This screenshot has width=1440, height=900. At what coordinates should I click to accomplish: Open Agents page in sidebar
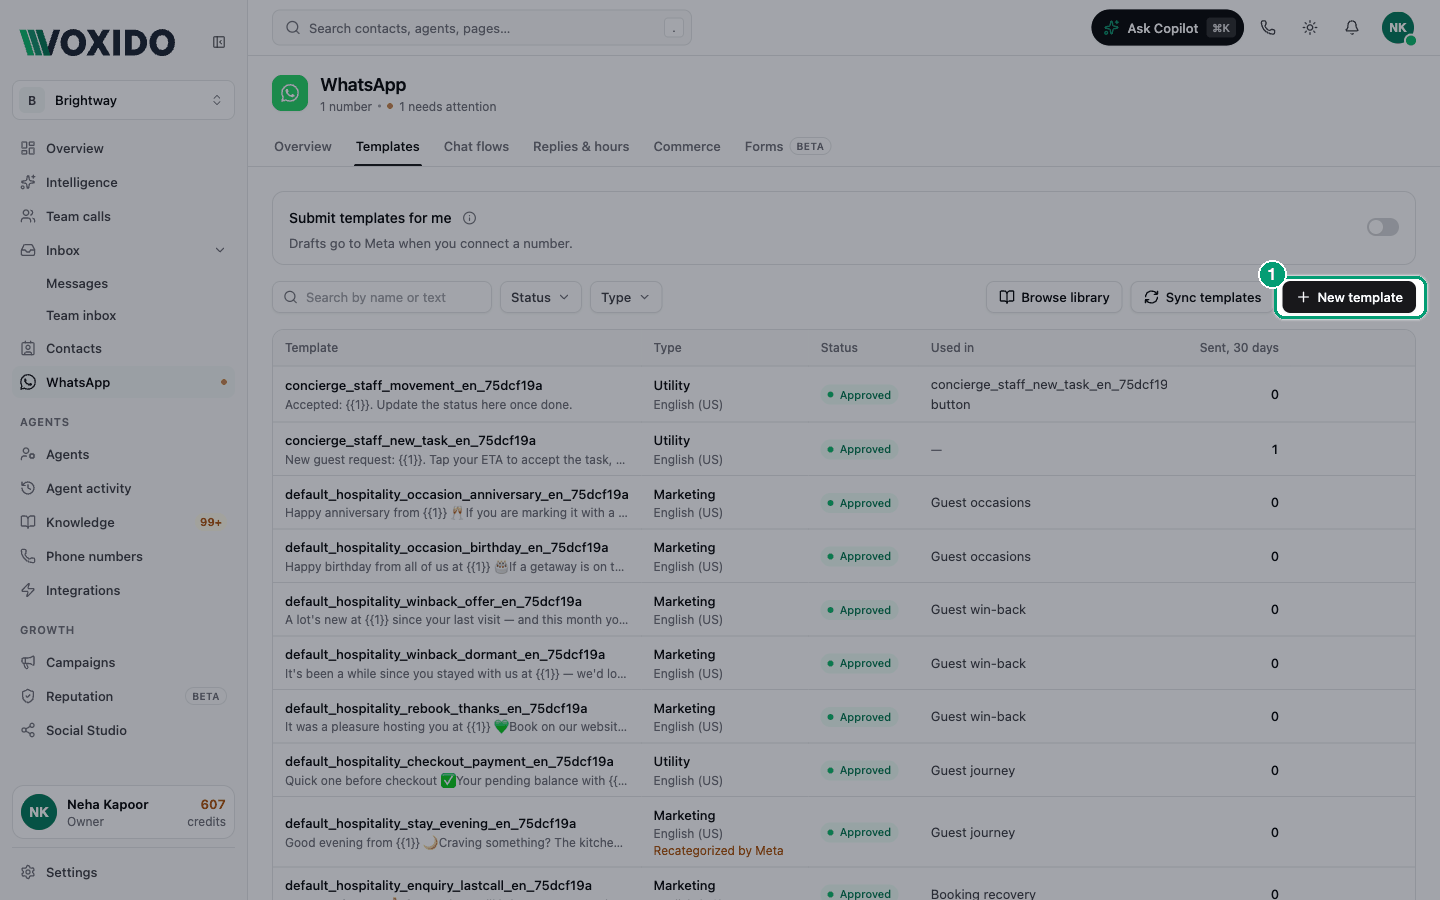124,454
